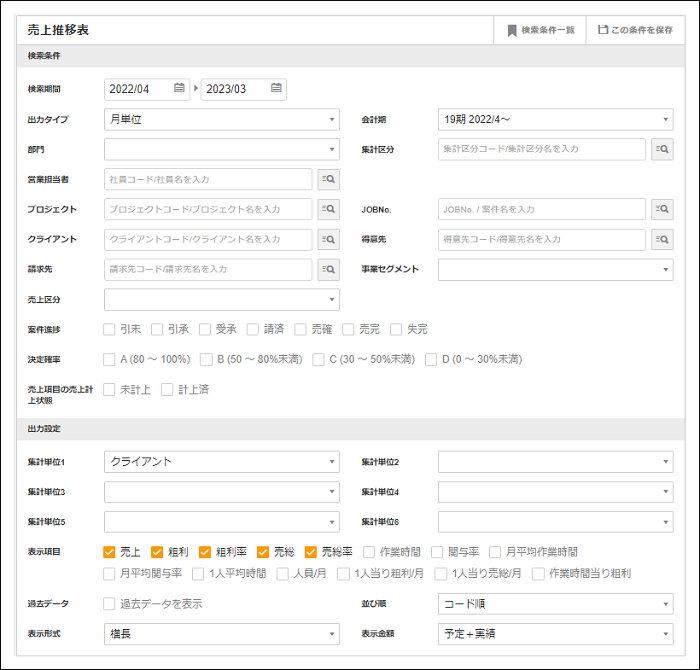Click search icon beside 集計区分 field
Image resolution: width=700 pixels, height=670 pixels.
pos(661,149)
